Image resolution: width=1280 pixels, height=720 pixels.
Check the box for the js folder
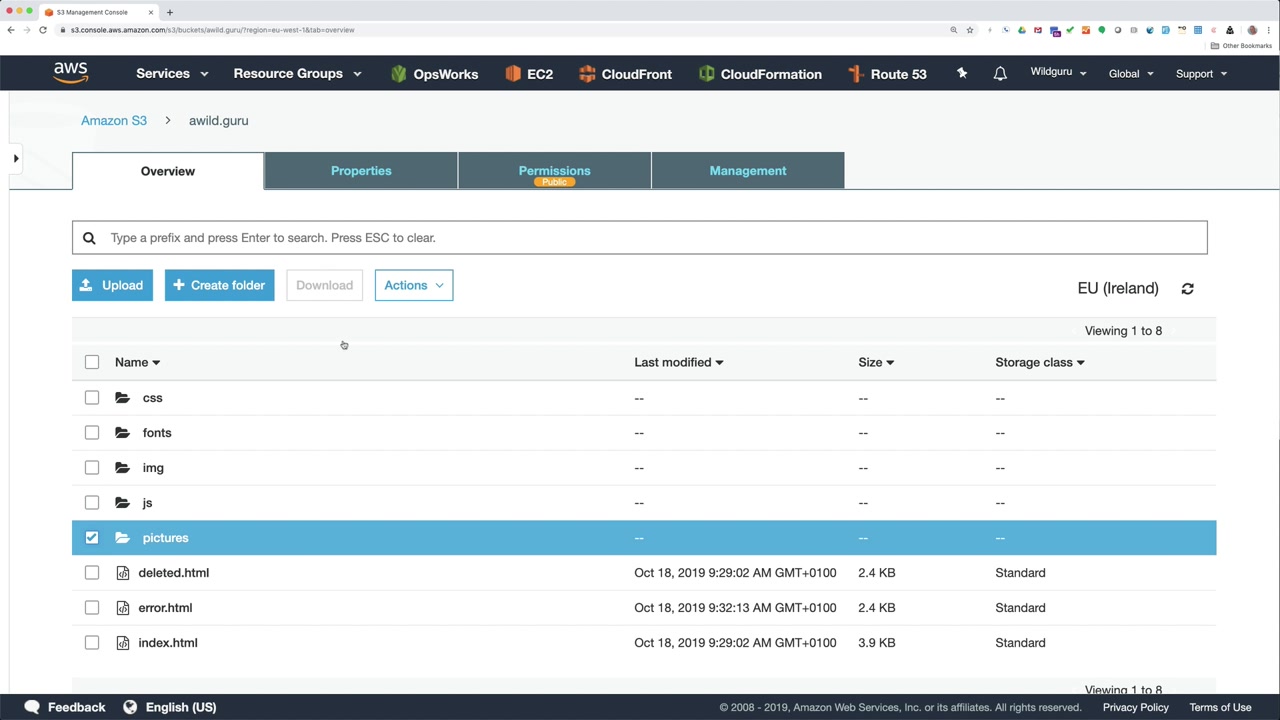pyautogui.click(x=92, y=503)
